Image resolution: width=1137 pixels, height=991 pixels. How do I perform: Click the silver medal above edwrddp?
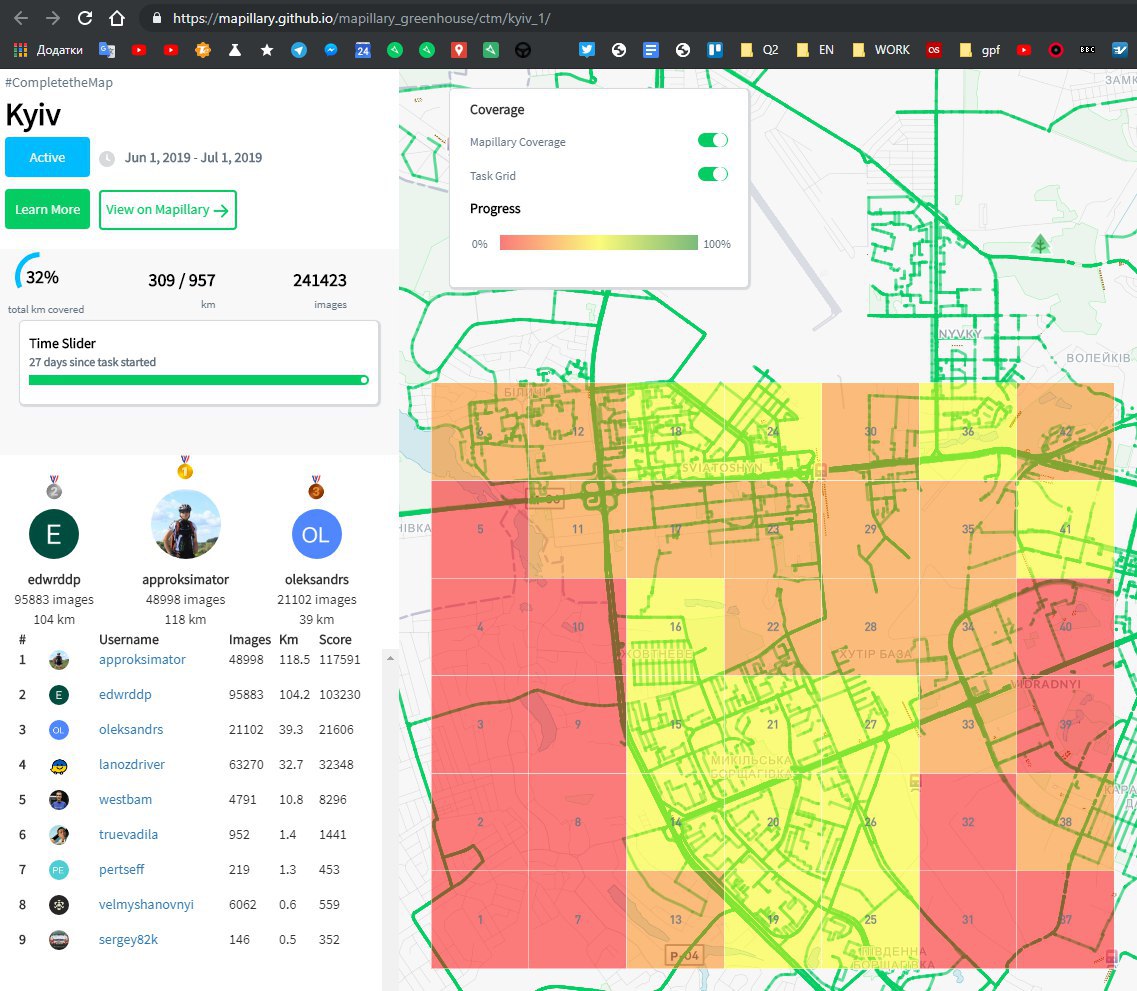[54, 488]
